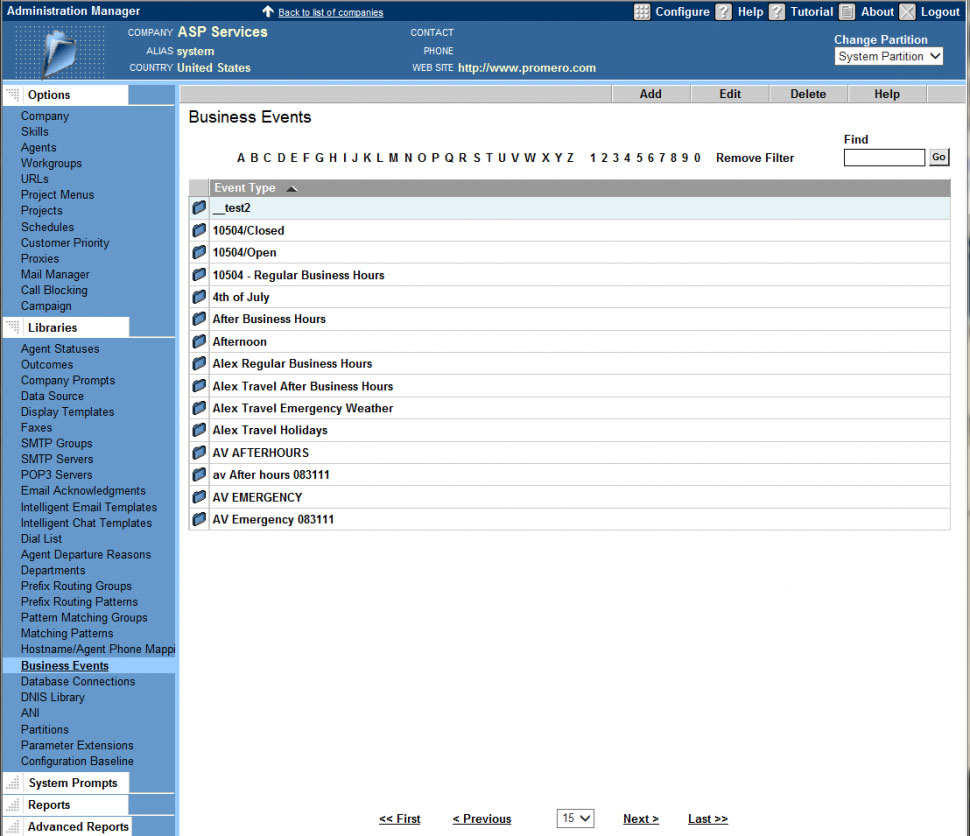Click Add in the action bar
This screenshot has width=970, height=836.
650,94
